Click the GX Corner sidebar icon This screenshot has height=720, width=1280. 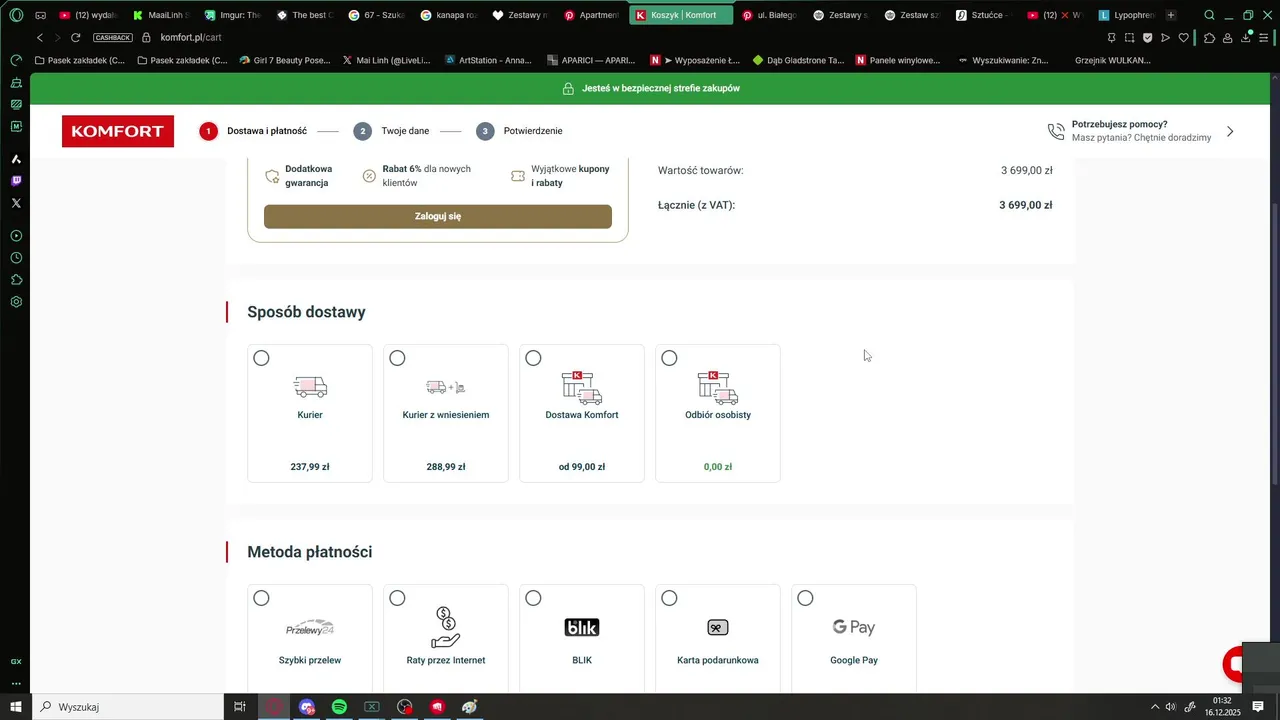pyautogui.click(x=16, y=662)
